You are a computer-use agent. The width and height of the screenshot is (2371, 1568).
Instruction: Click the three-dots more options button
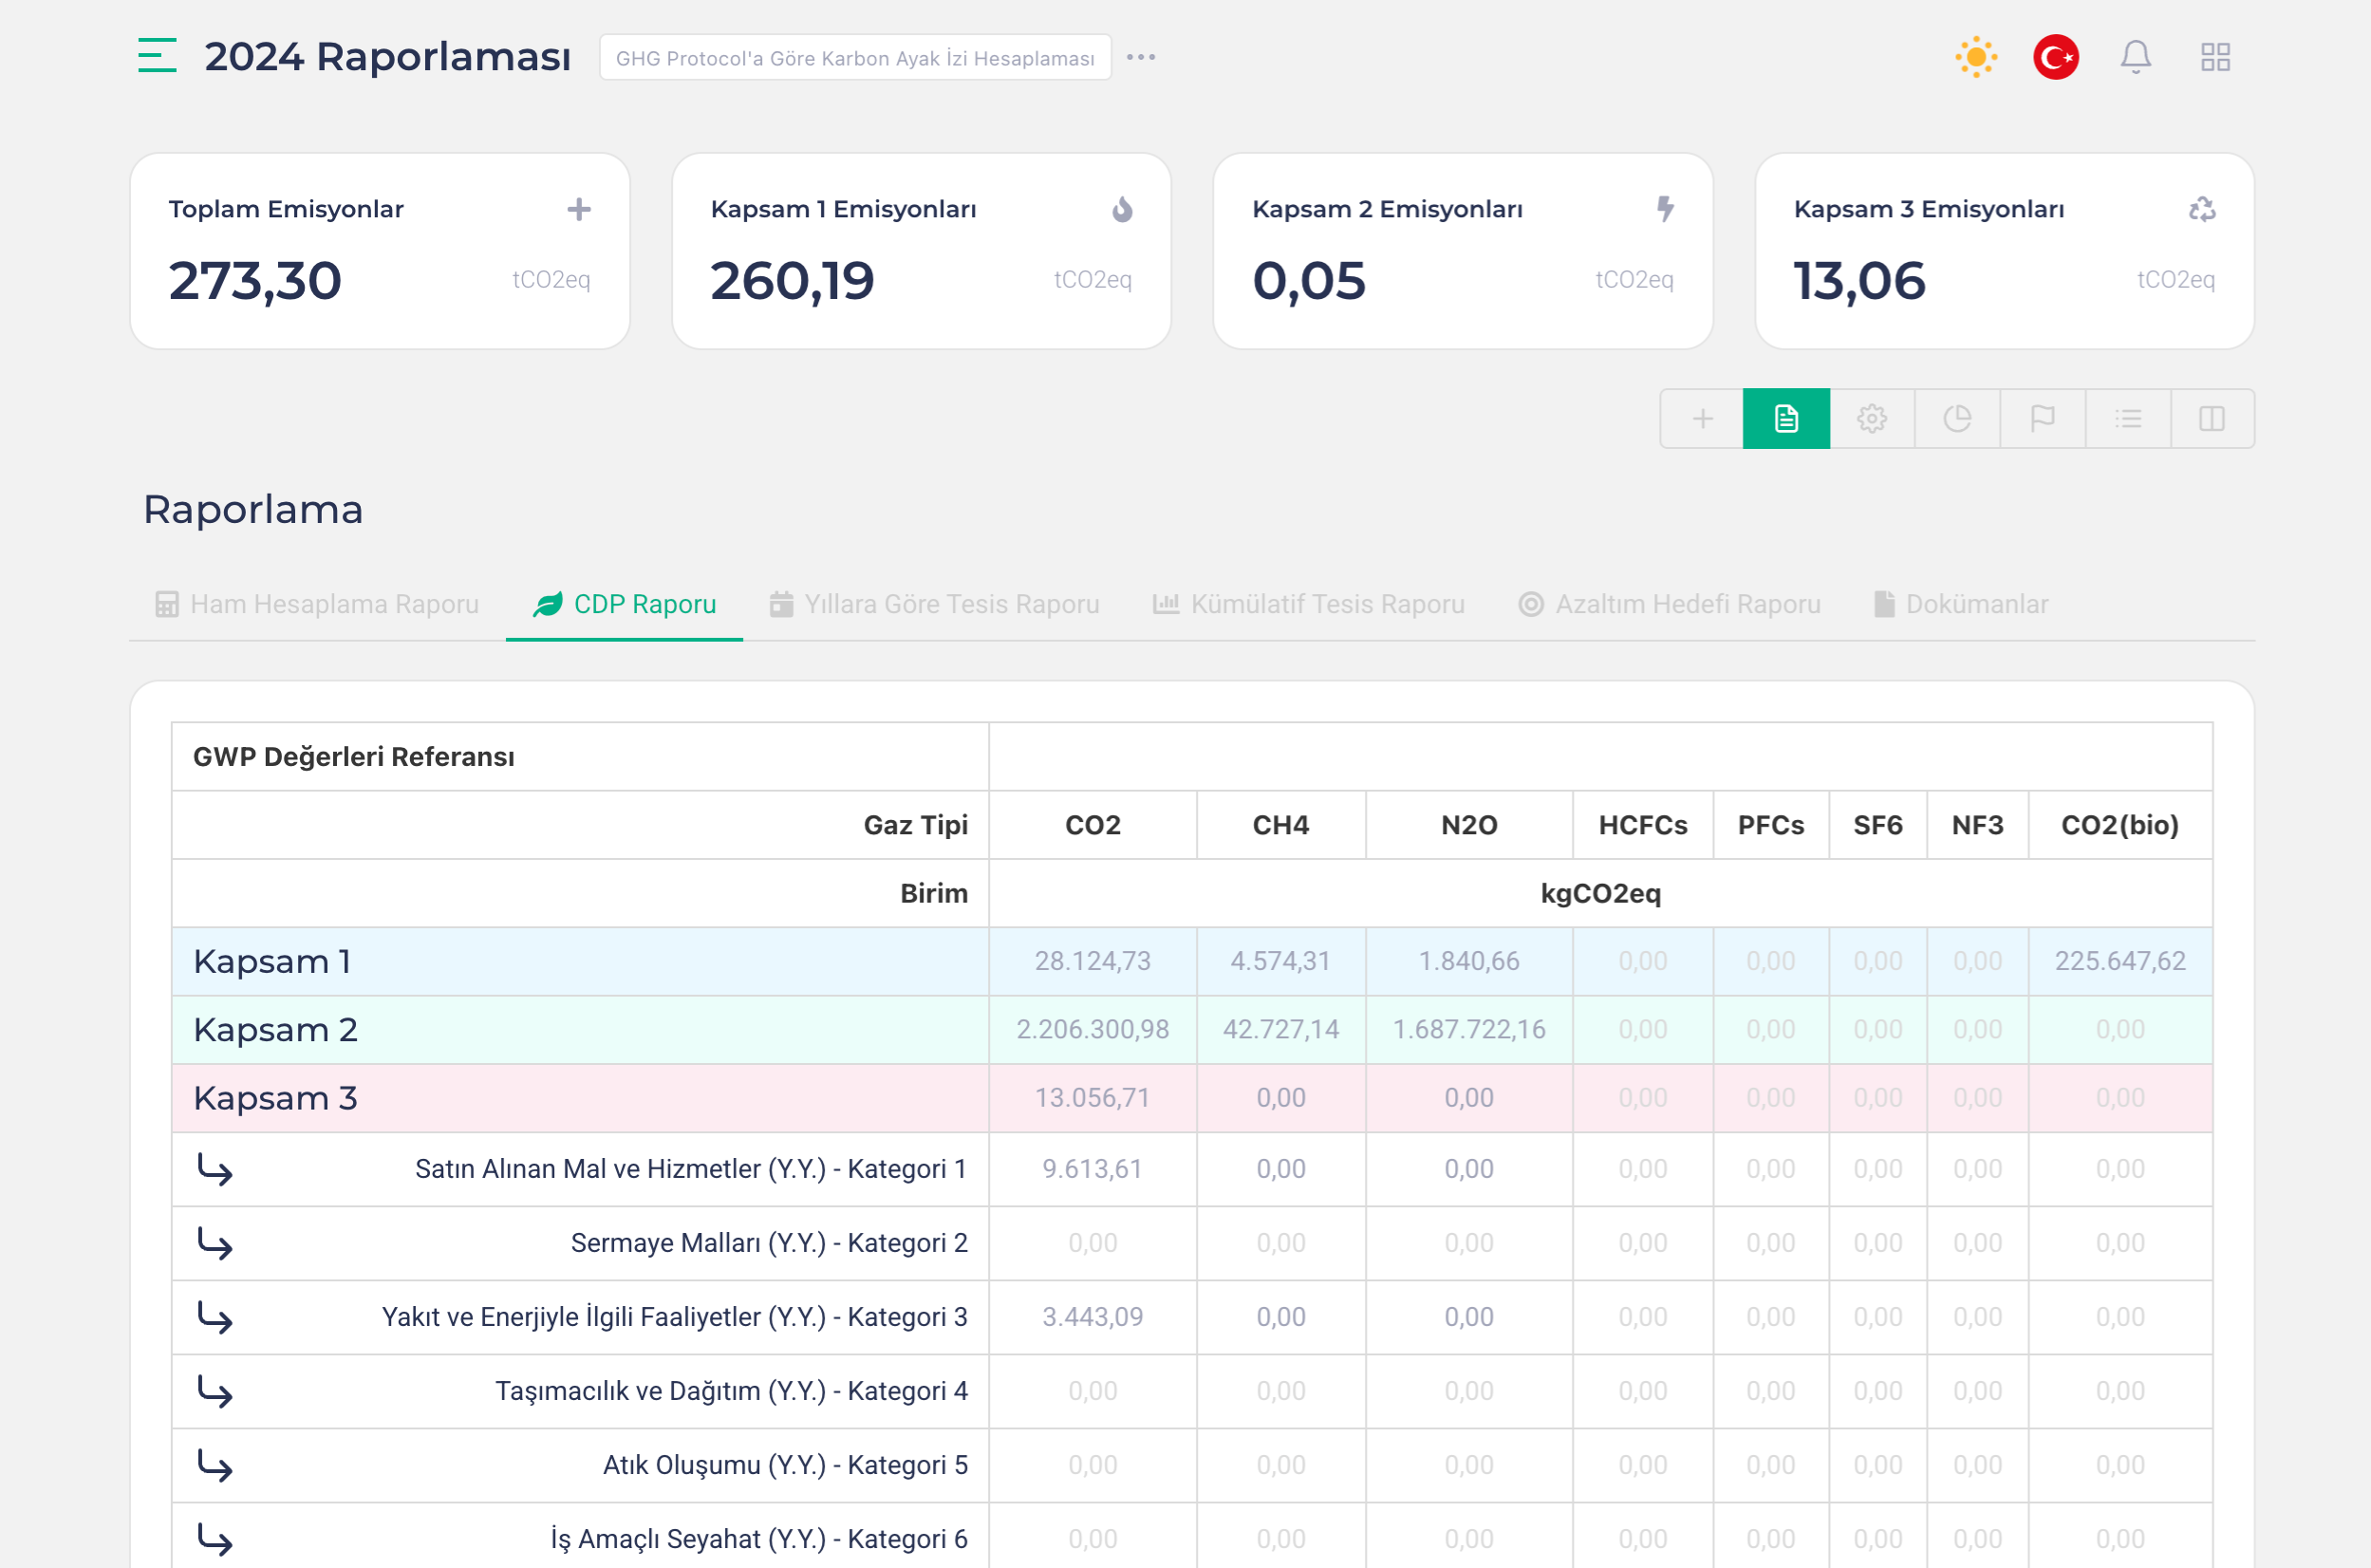click(x=1141, y=57)
